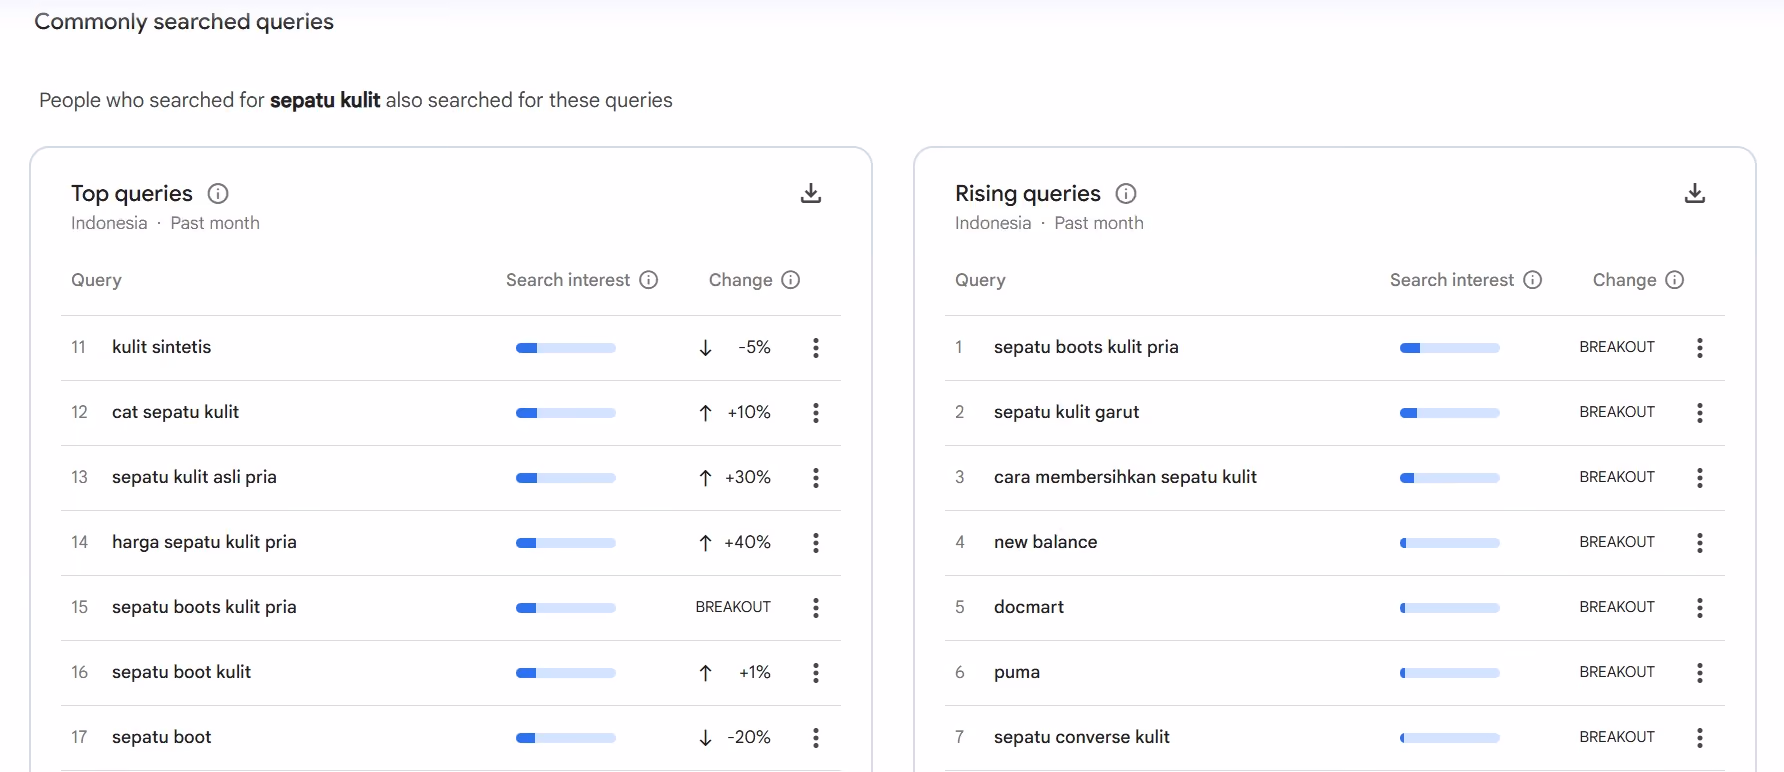The height and width of the screenshot is (772, 1784).
Task: Click Commonly searched queries heading
Action: [x=184, y=22]
